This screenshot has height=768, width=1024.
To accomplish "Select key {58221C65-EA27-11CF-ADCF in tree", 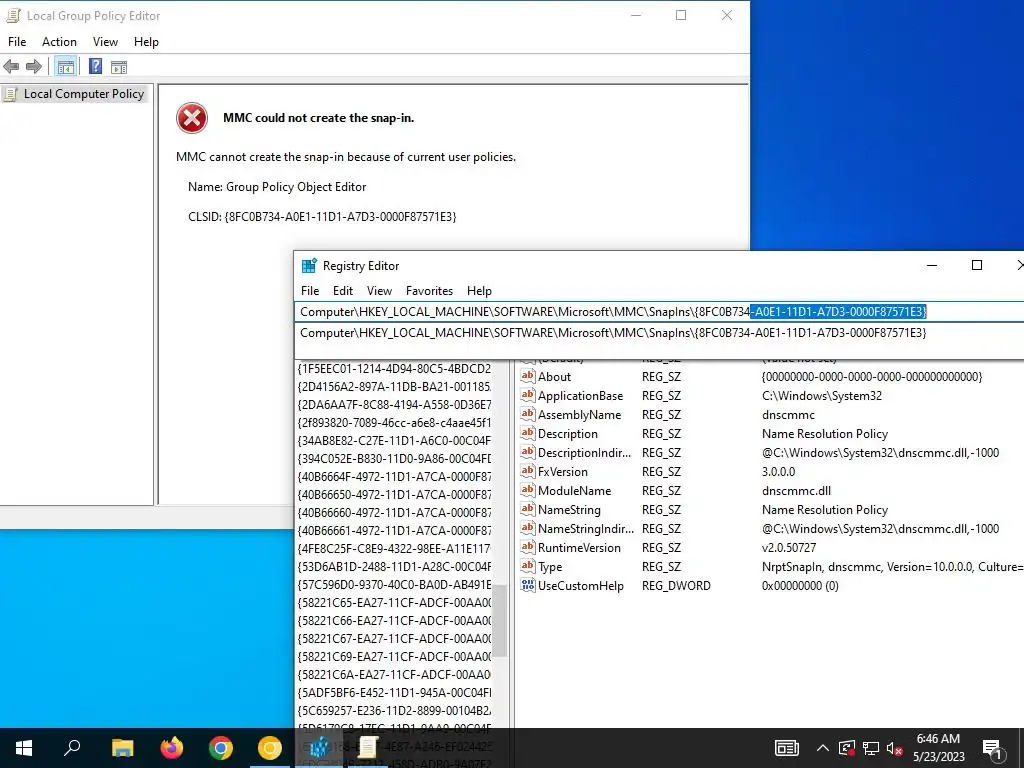I will pos(394,602).
